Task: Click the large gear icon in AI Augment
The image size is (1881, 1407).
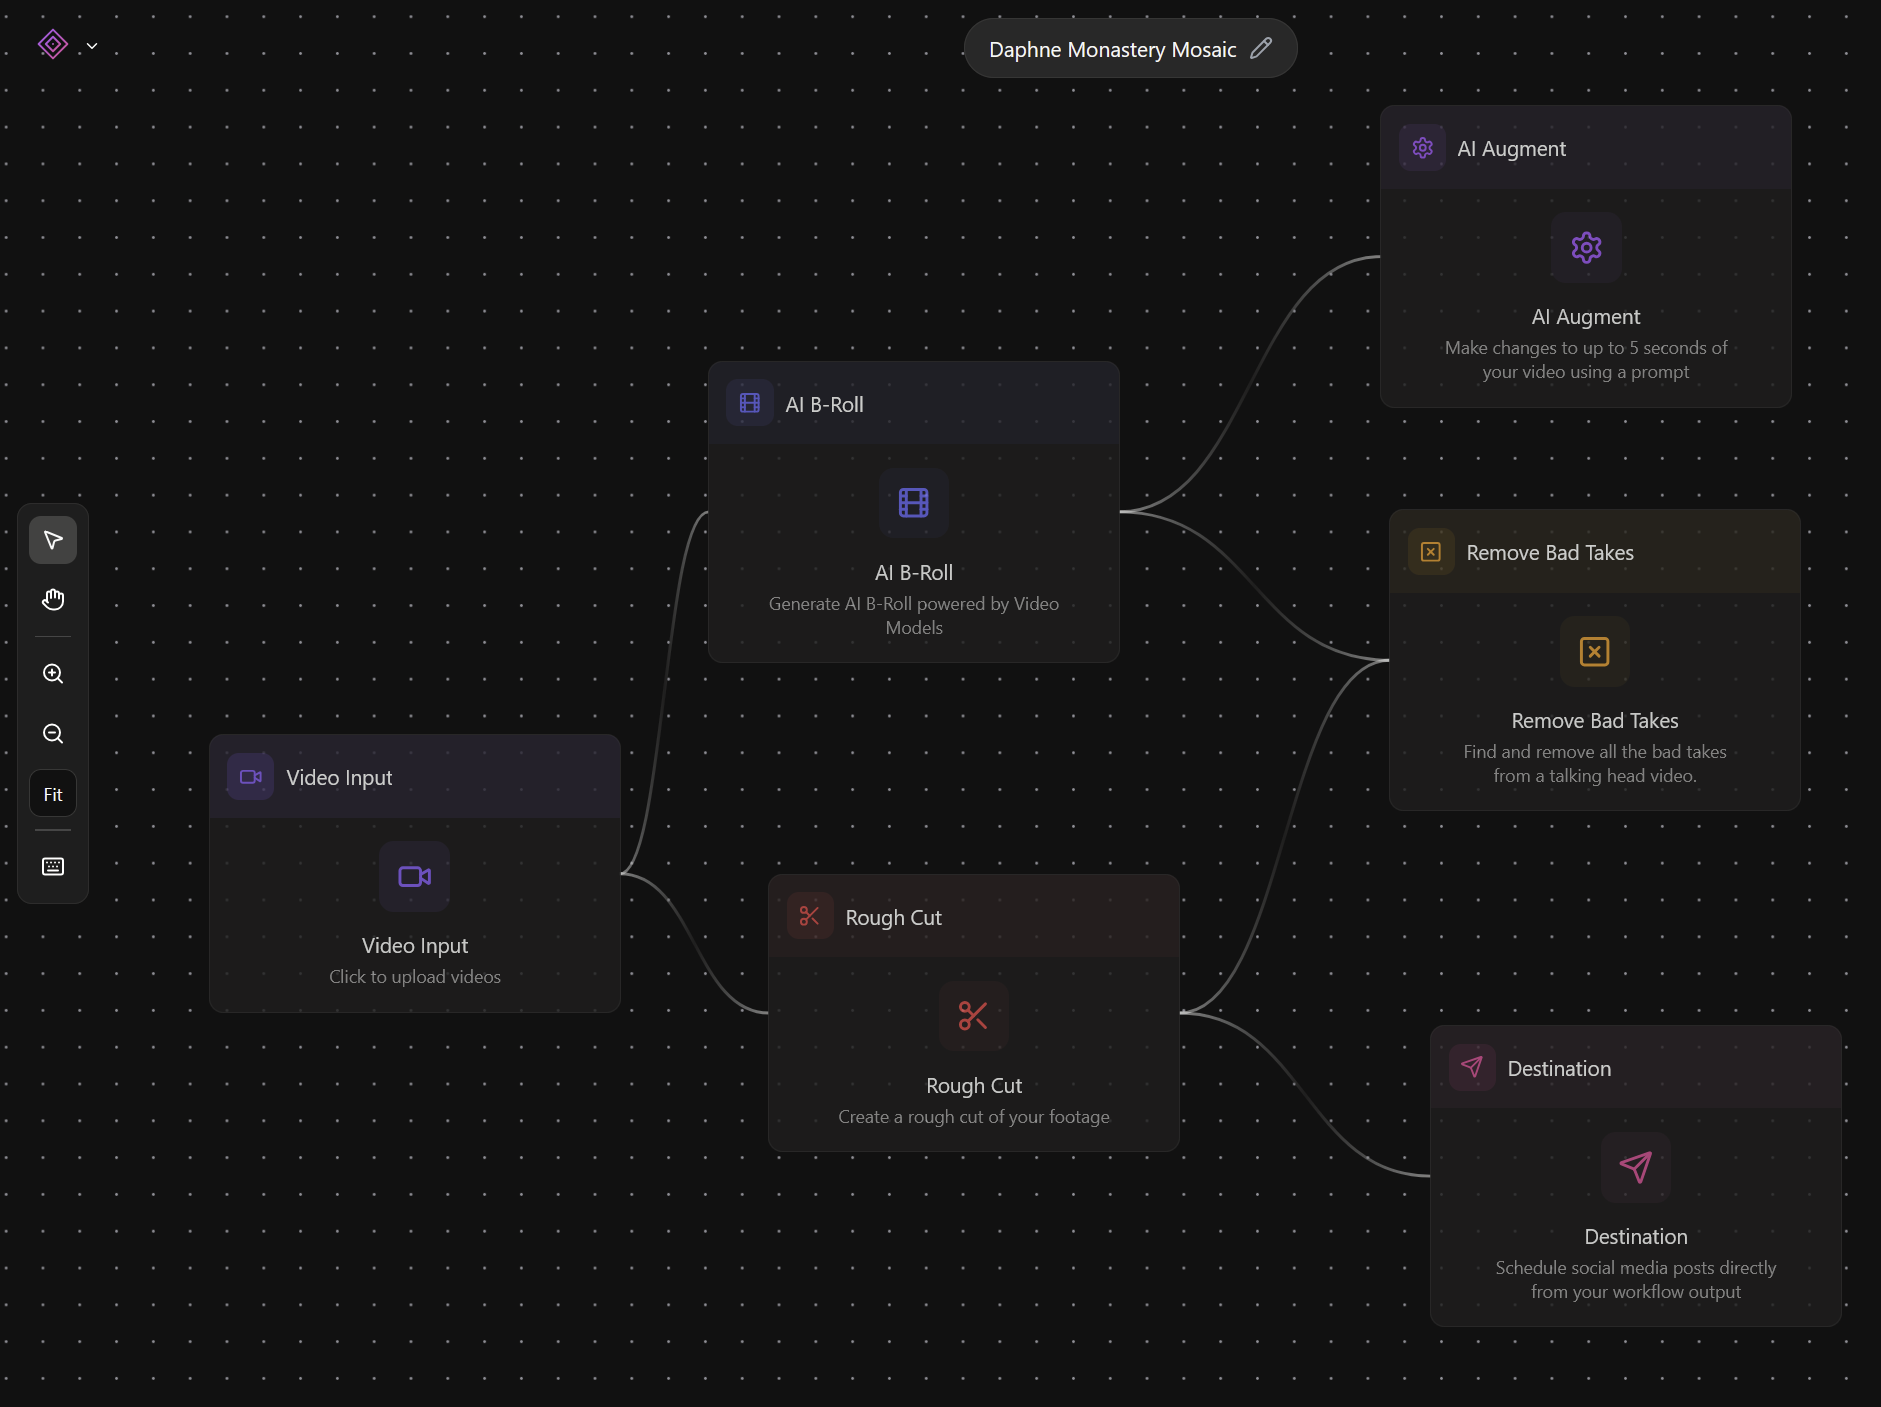Action: [1586, 247]
